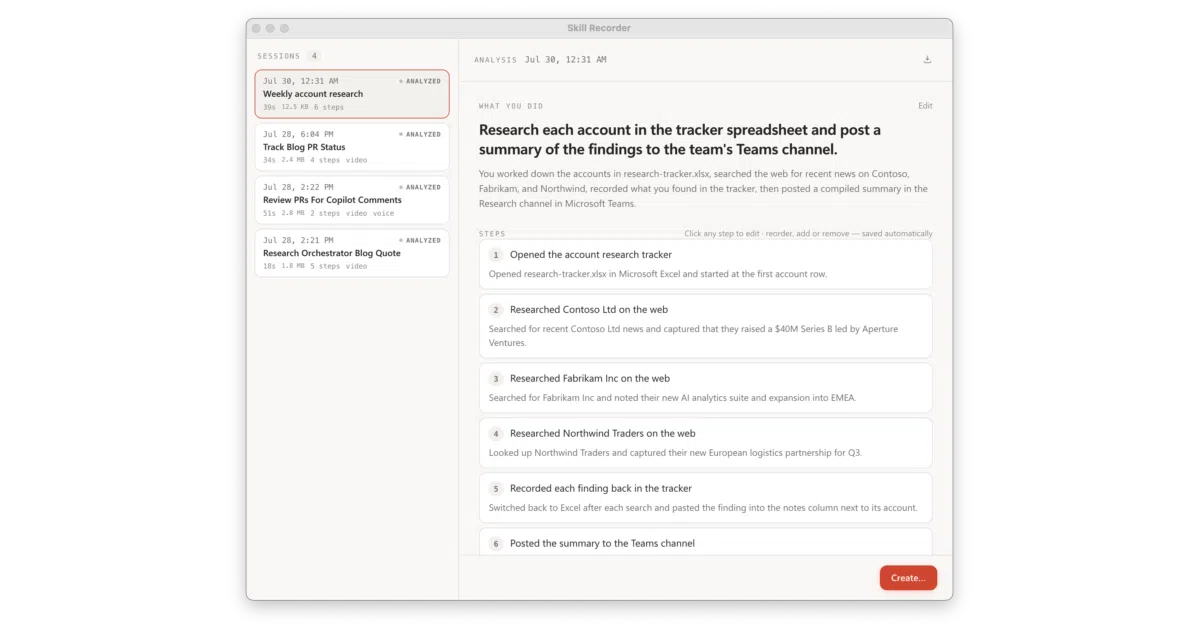The width and height of the screenshot is (1200, 630).
Task: Click the Skill Recorder window title
Action: (599, 28)
